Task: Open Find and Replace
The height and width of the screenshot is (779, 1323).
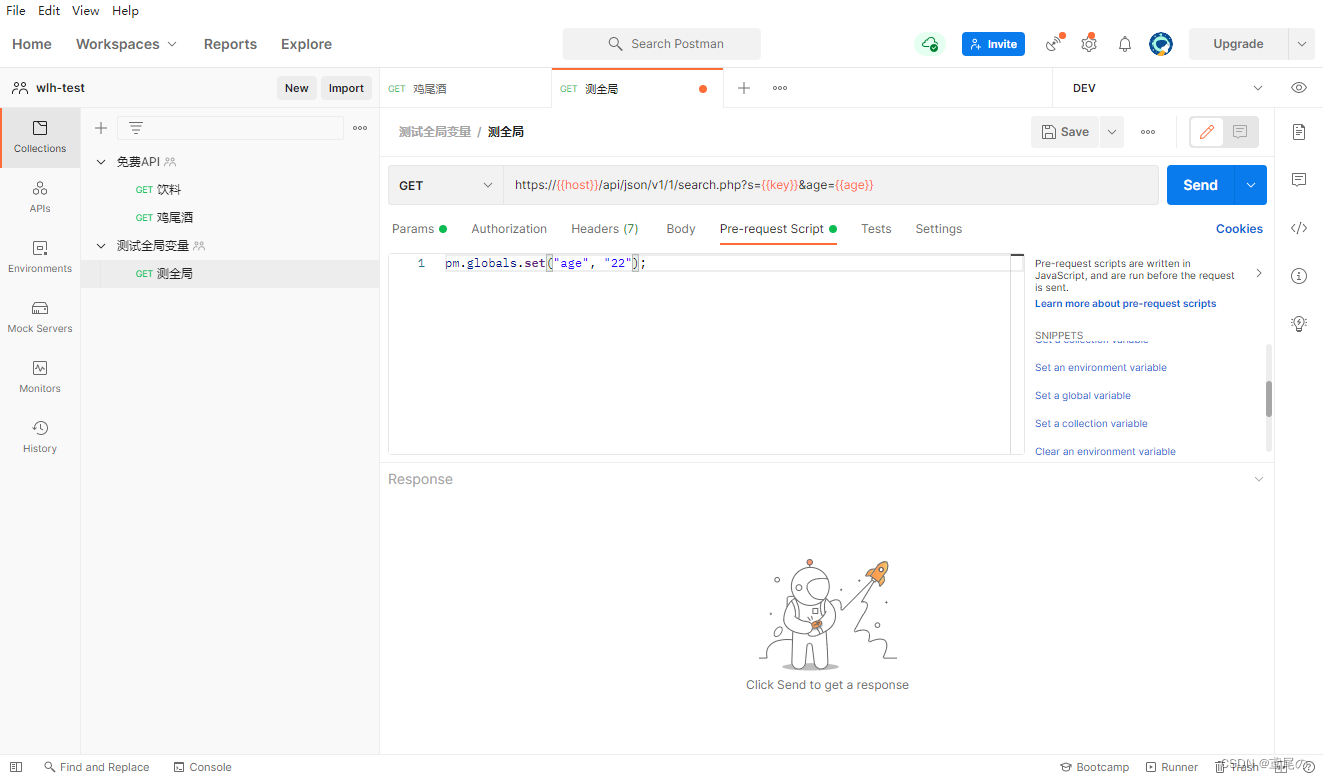Action: 96,767
